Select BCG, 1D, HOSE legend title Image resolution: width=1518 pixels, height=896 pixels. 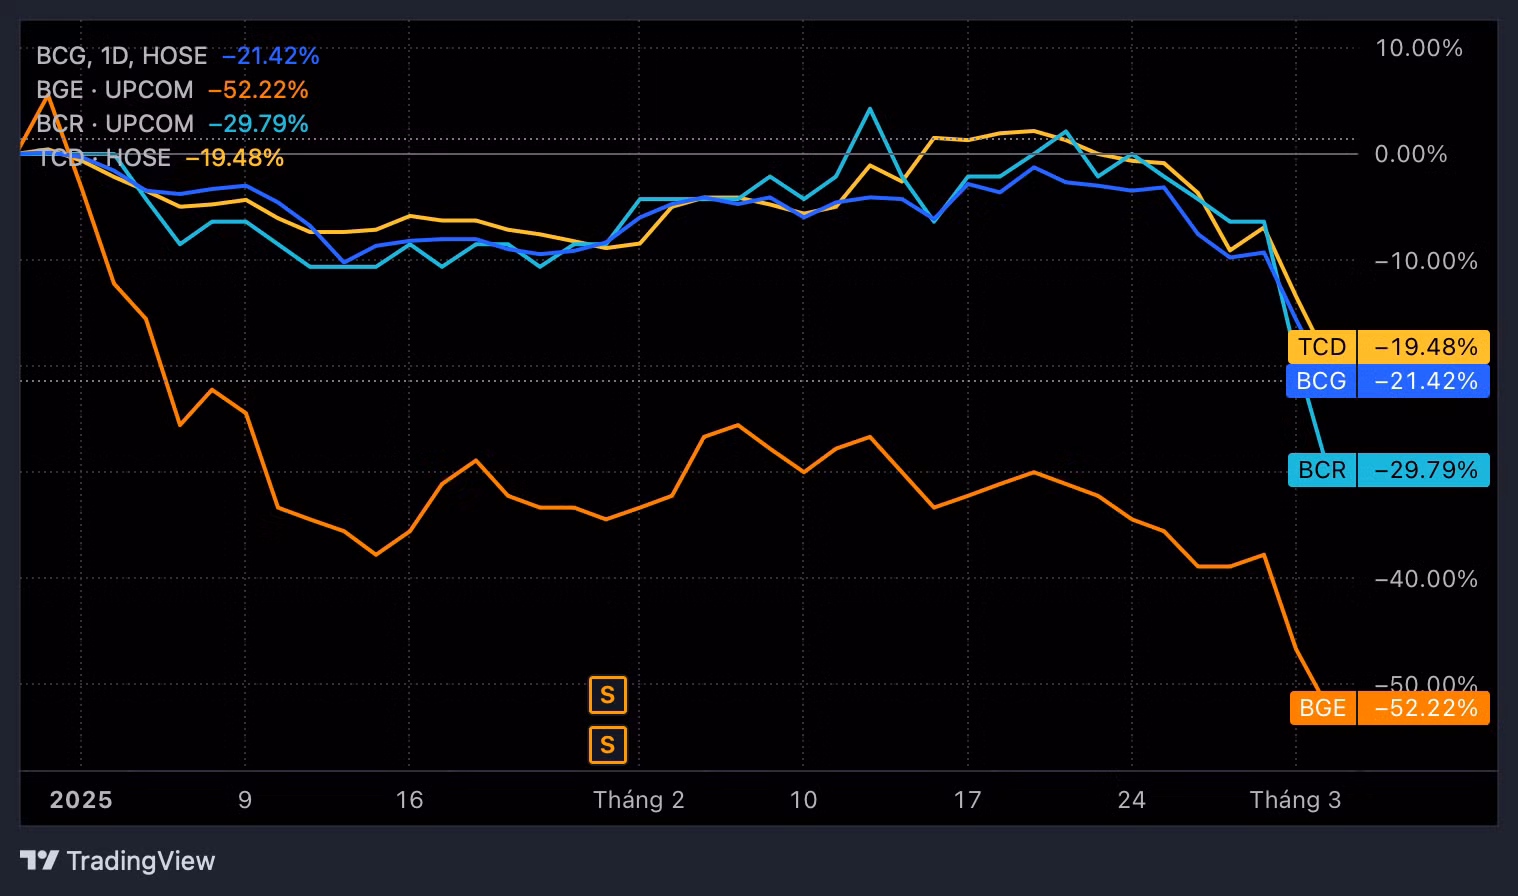click(122, 56)
